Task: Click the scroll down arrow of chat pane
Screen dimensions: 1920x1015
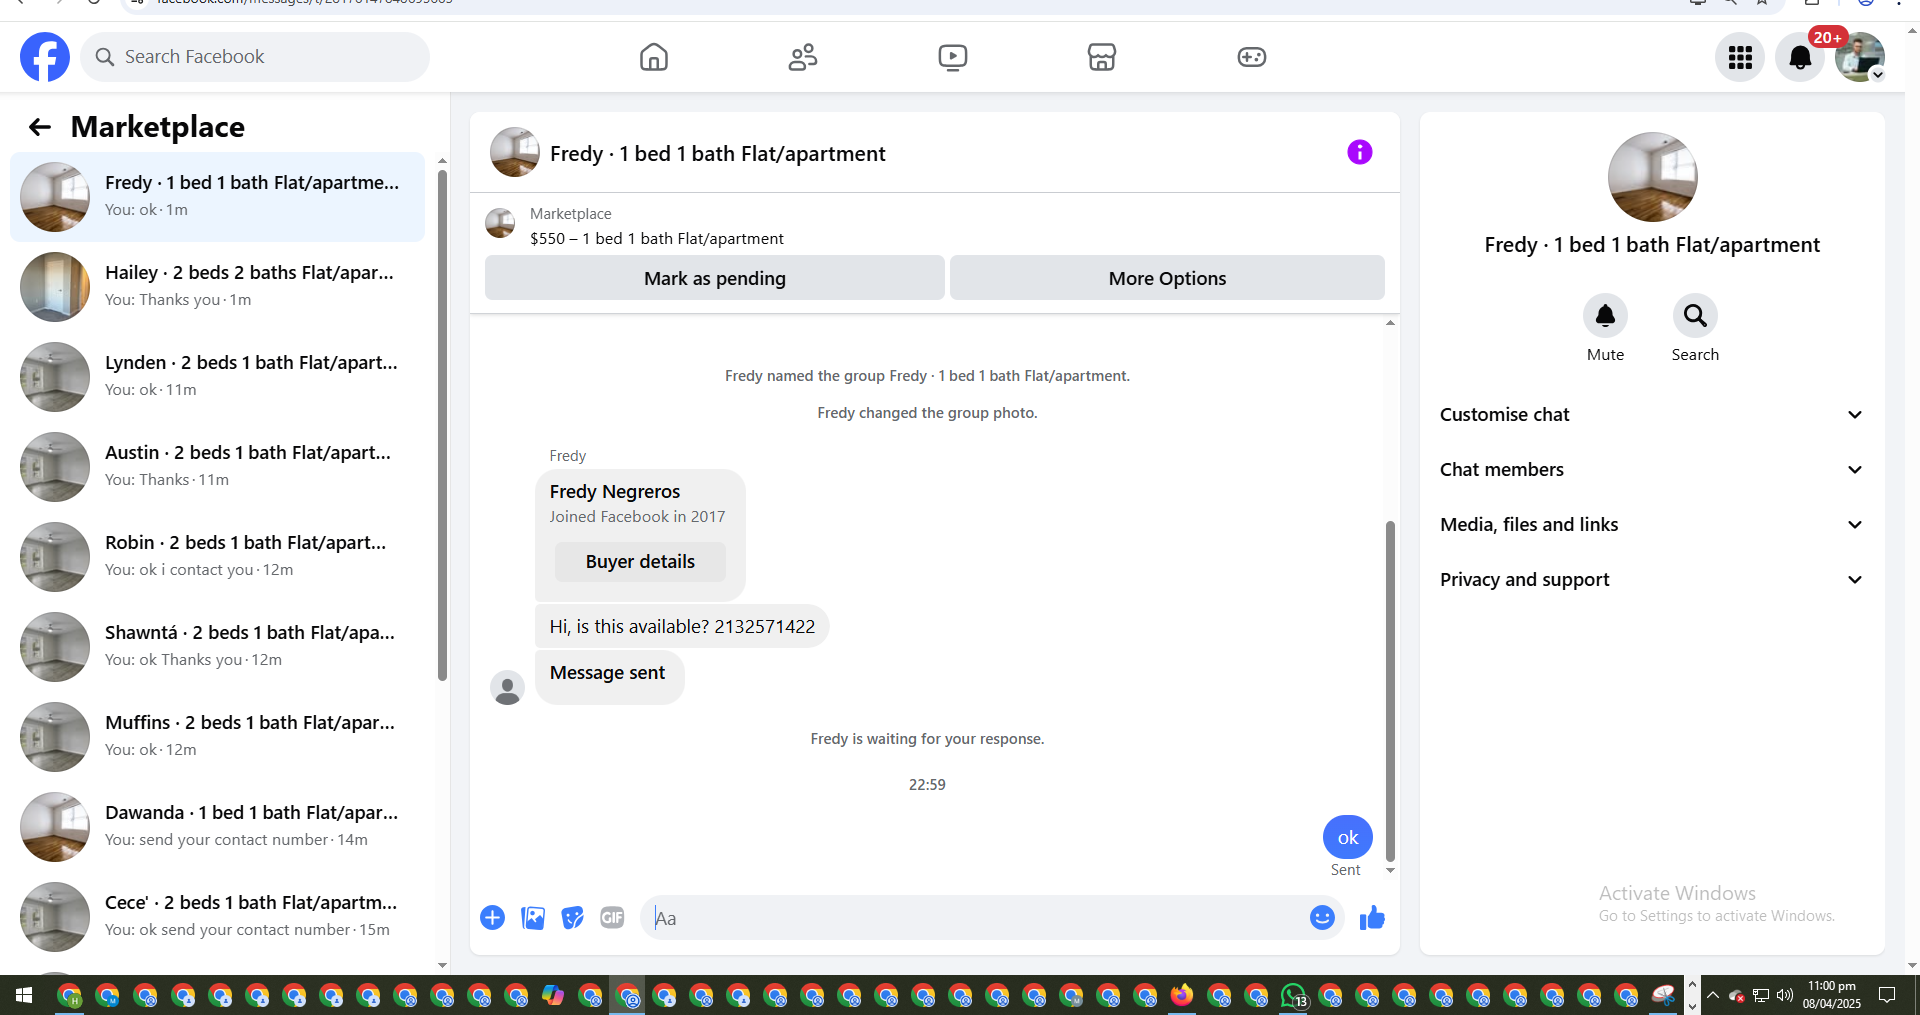Action: 1390,871
